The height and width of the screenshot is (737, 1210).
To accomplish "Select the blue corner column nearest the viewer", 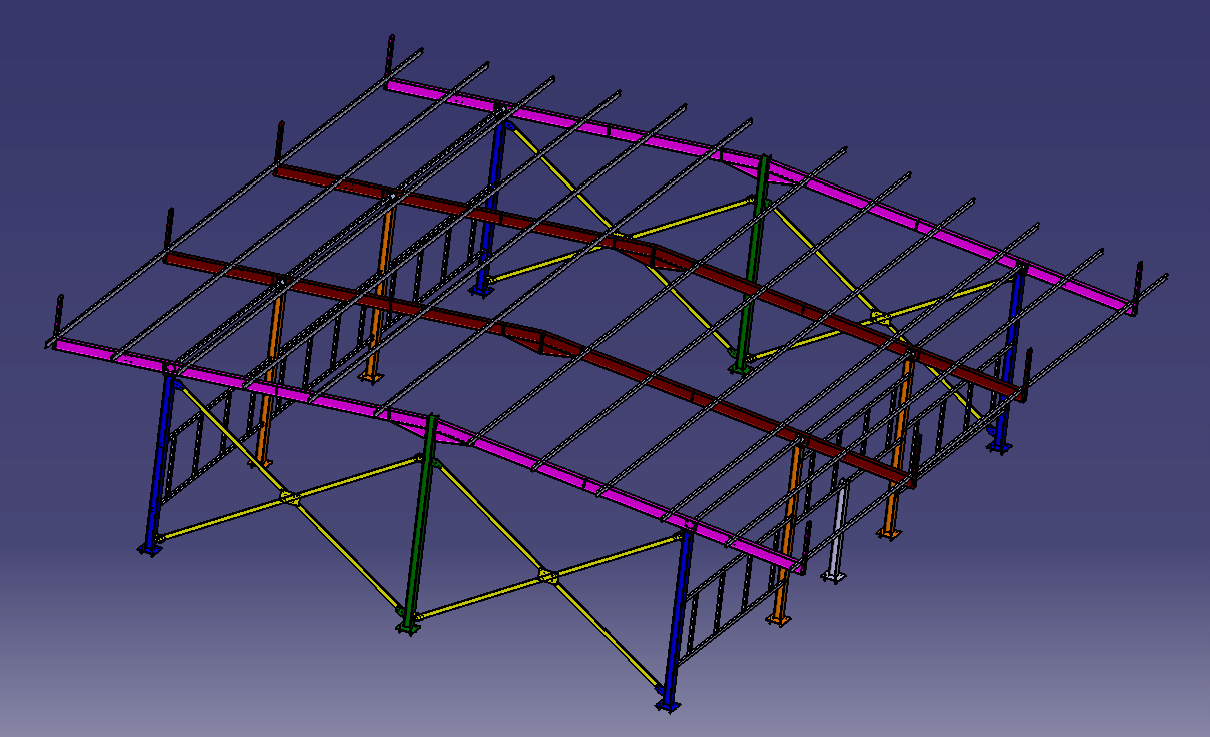I will coord(678,618).
